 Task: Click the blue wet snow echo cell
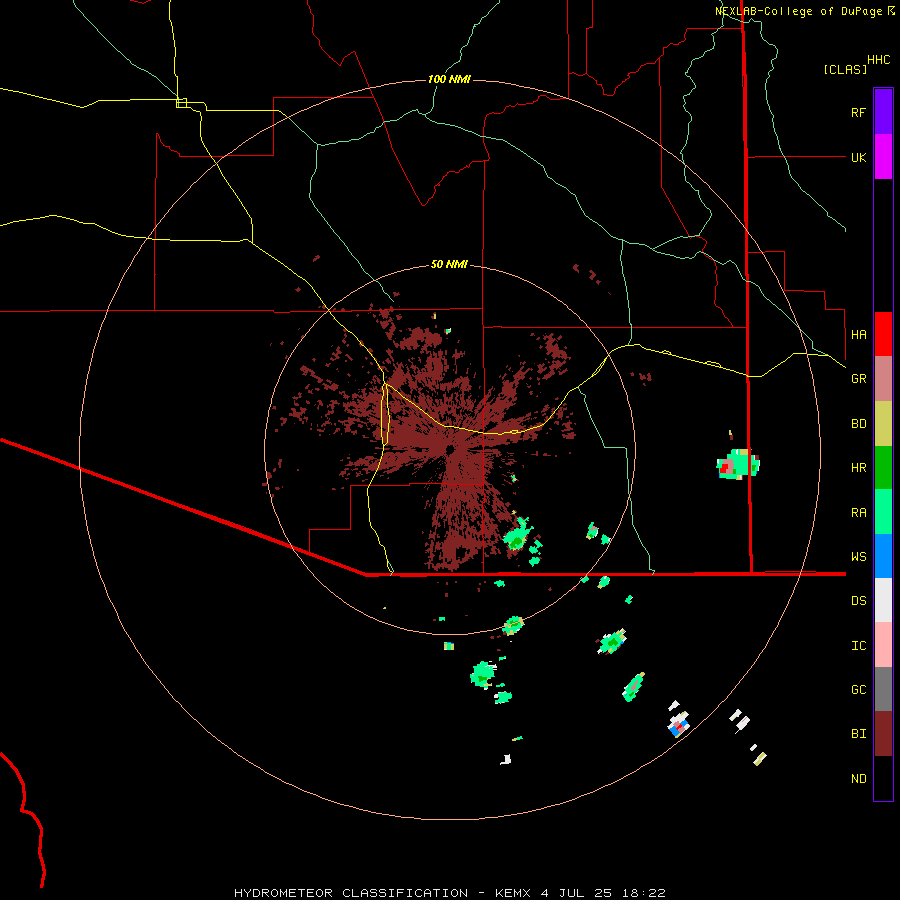tap(678, 724)
